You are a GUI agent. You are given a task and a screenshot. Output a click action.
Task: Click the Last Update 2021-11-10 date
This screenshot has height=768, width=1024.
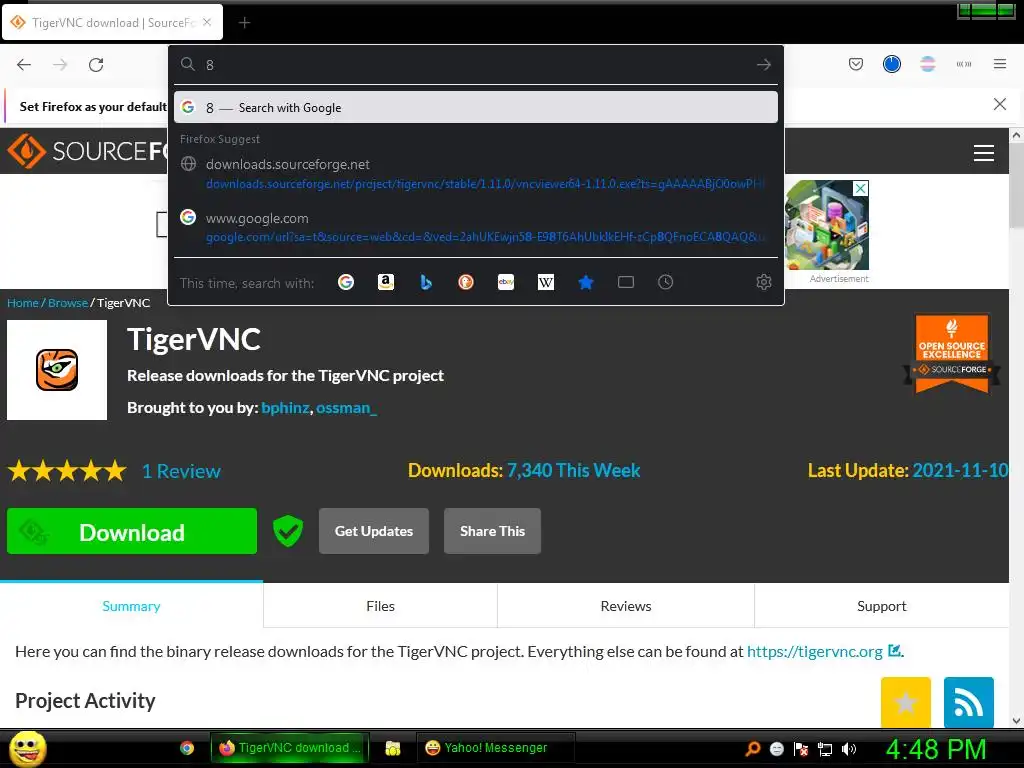point(960,470)
